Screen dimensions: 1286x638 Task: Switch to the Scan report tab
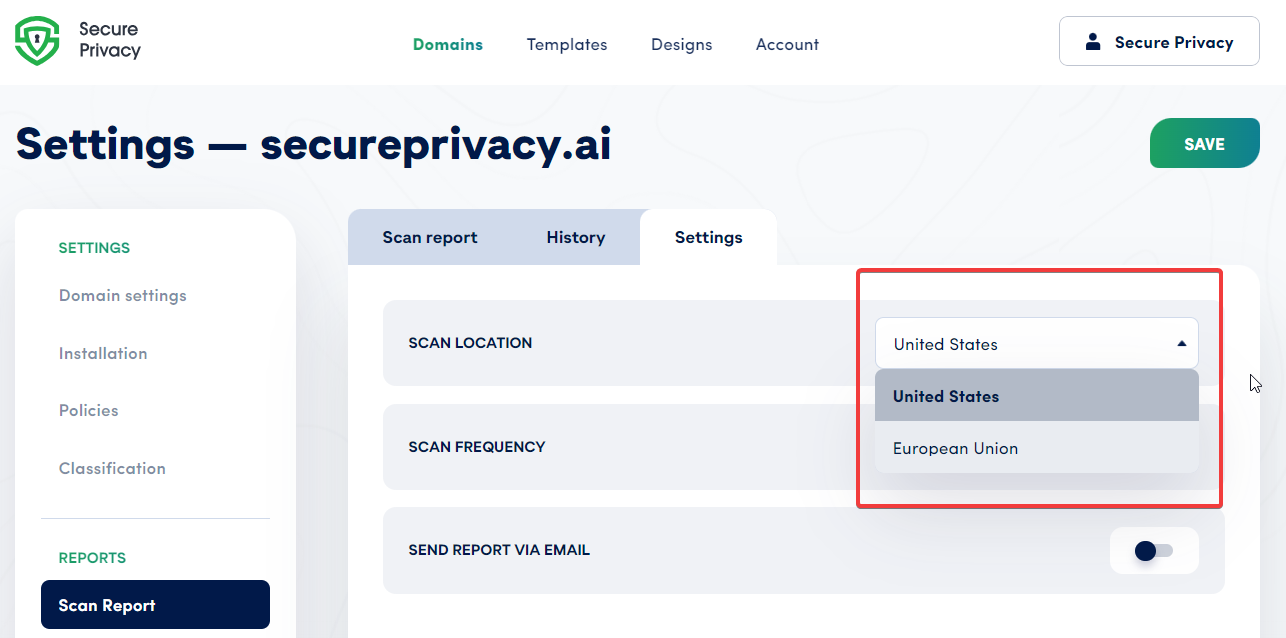428,237
